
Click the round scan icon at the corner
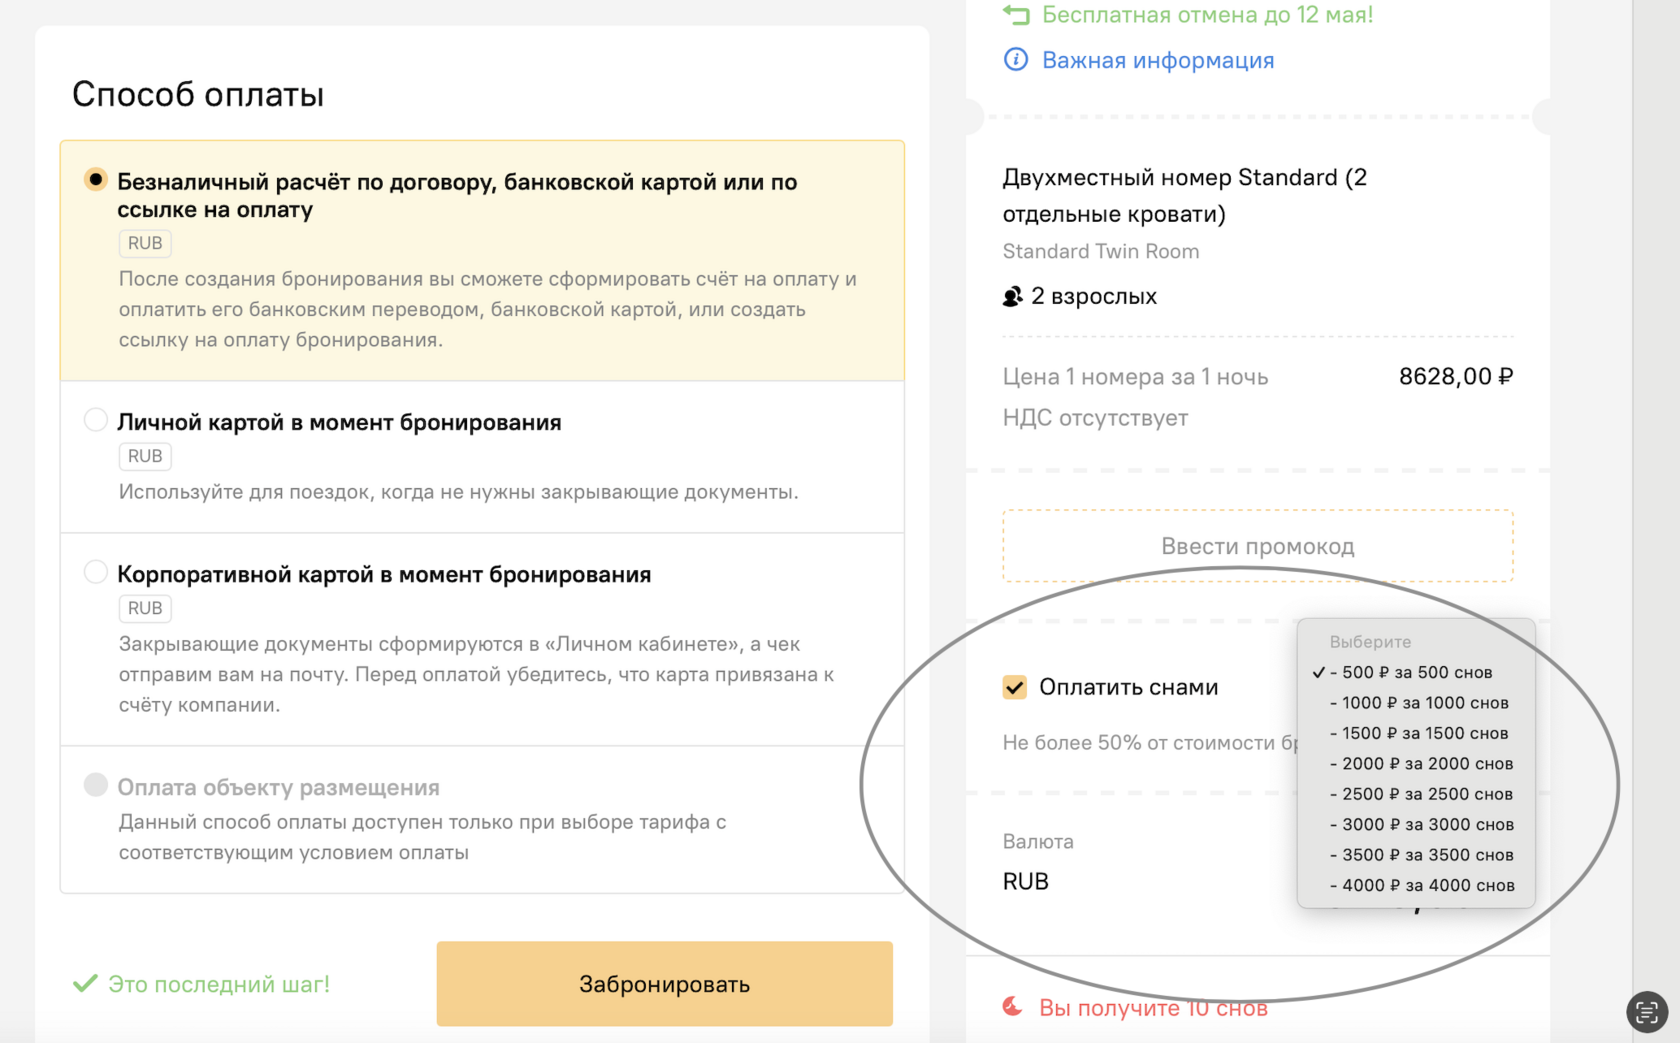[x=1647, y=1012]
